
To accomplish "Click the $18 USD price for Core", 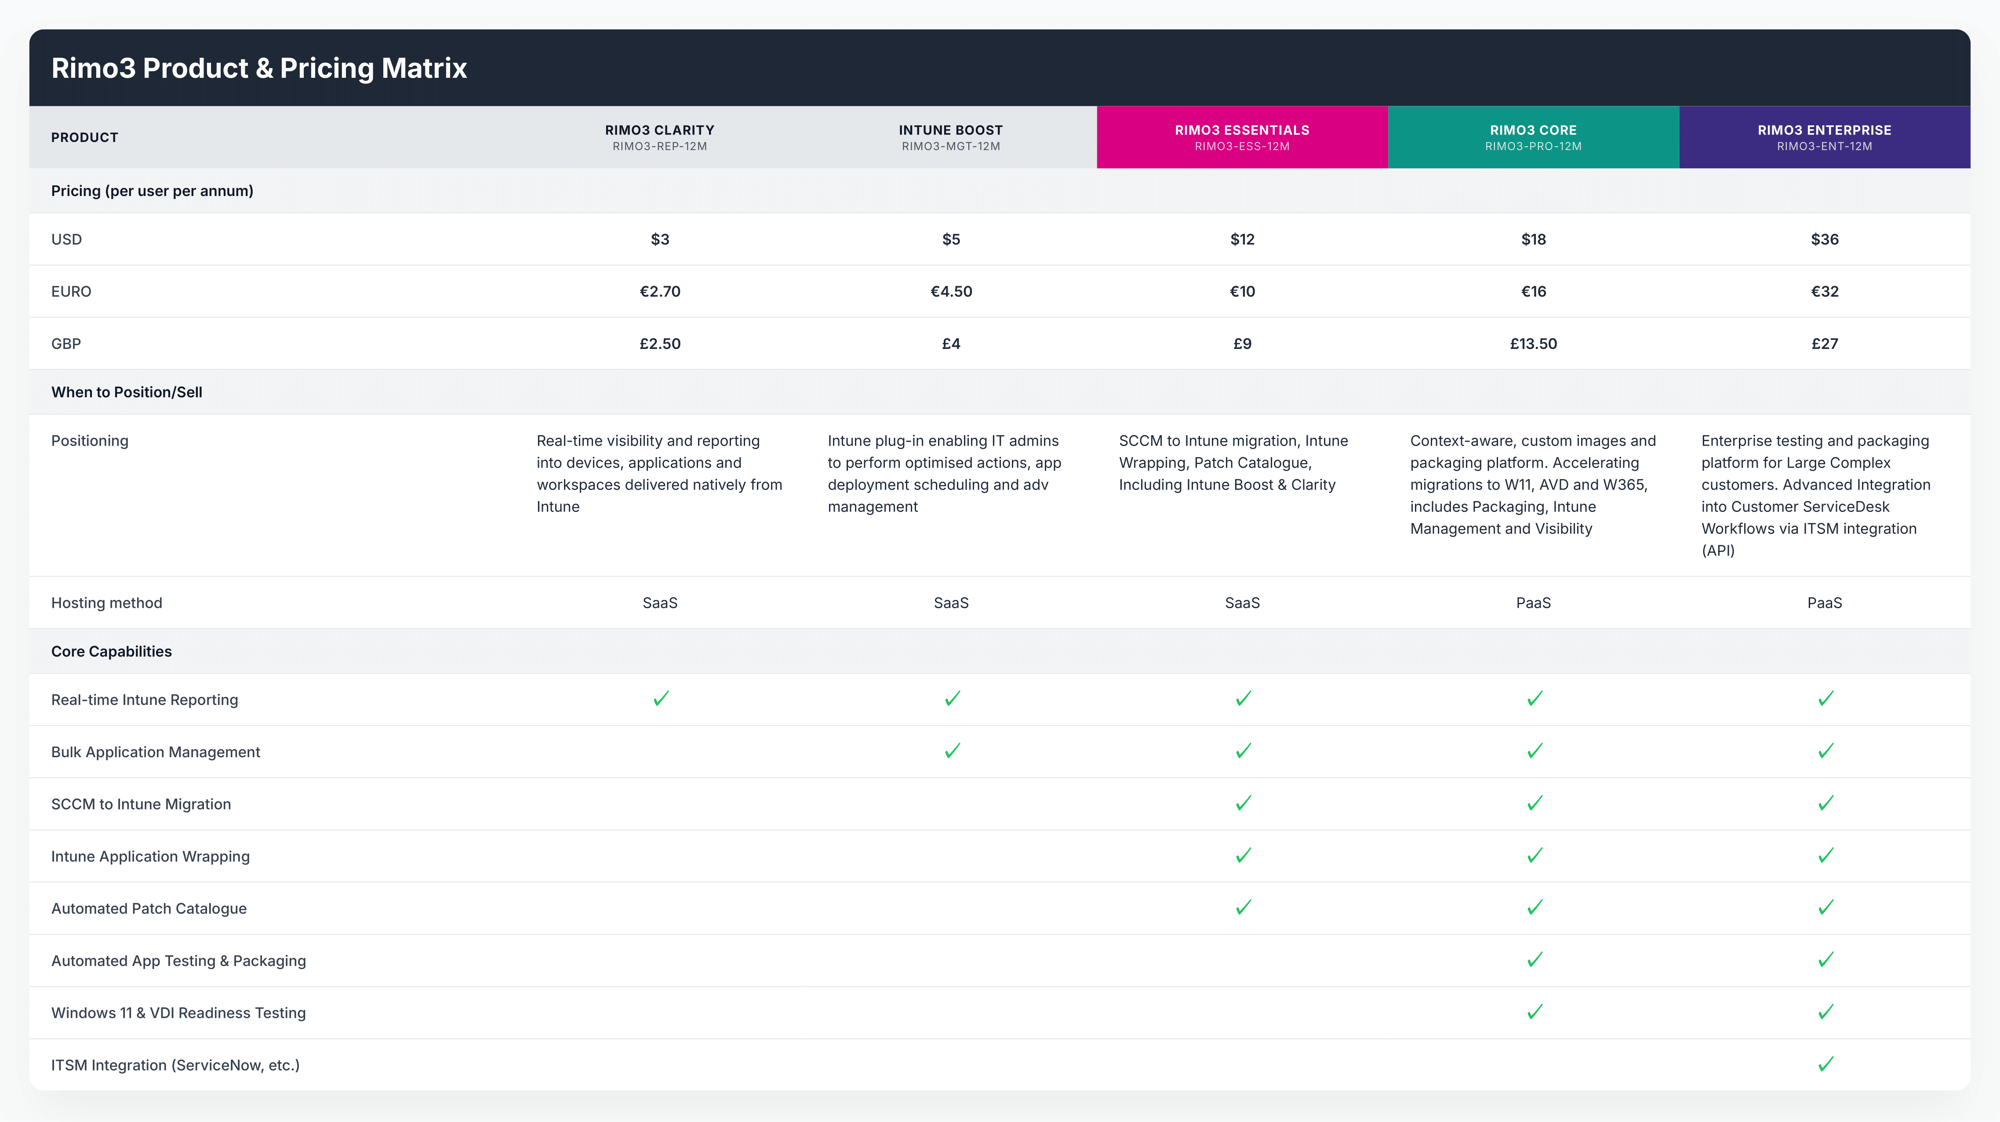I will [1533, 239].
